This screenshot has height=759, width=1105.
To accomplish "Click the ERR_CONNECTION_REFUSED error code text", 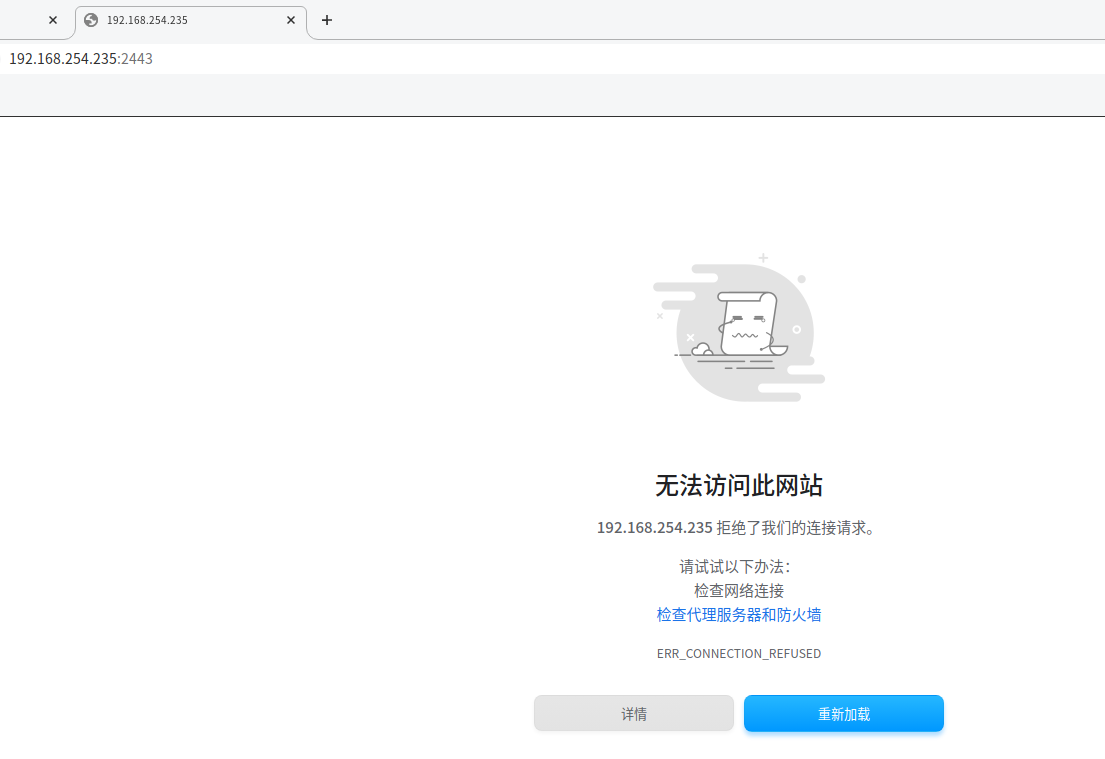I will (739, 653).
